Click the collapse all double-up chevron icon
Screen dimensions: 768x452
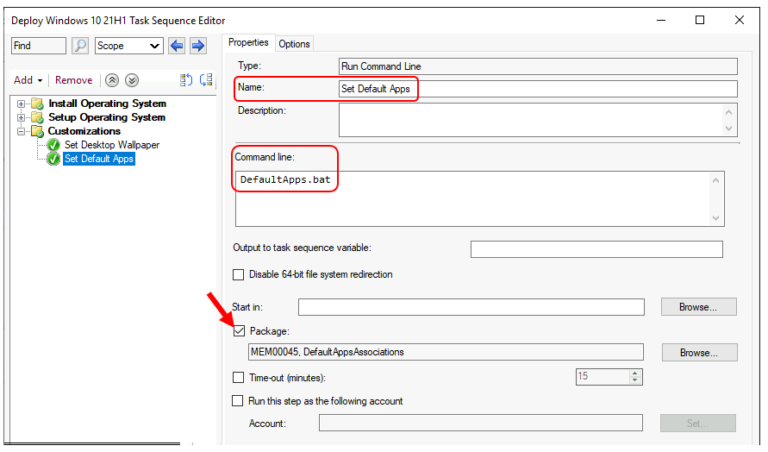[x=113, y=80]
